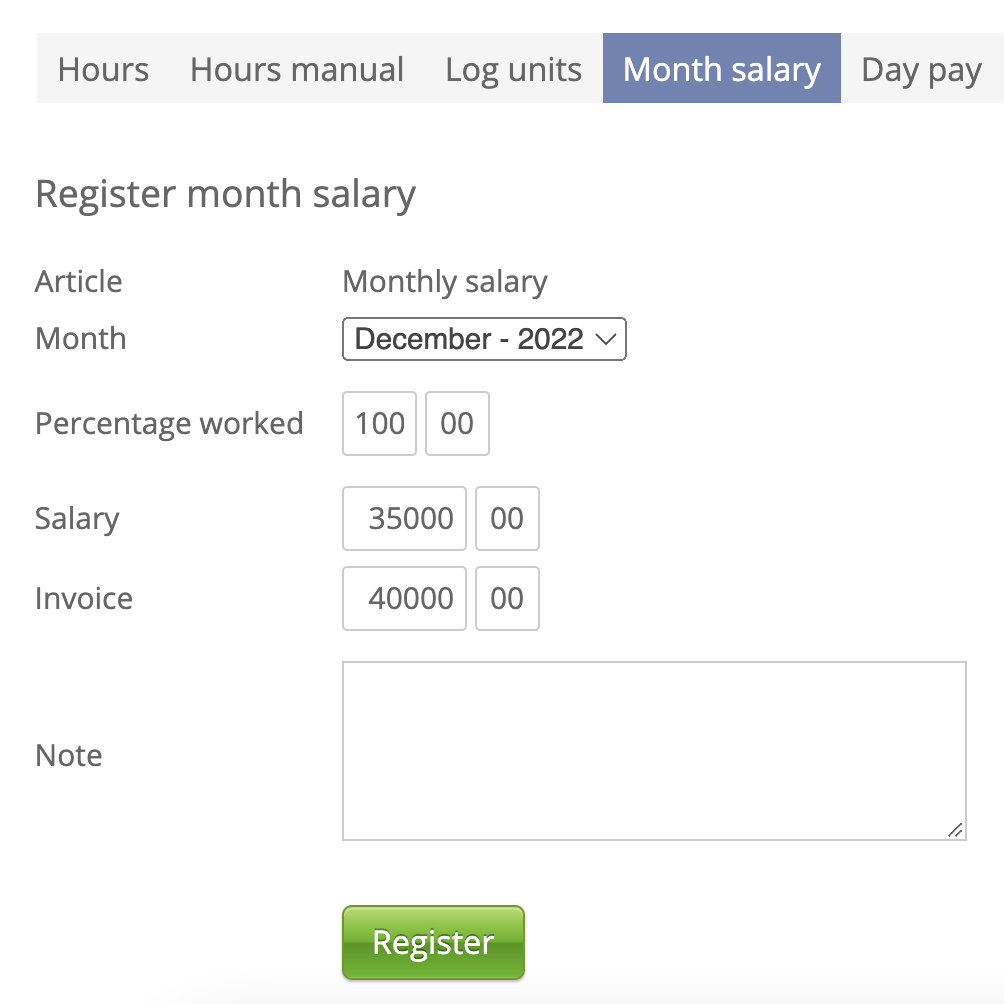
Task: Click the Salary amount field showing 35000
Action: (404, 518)
